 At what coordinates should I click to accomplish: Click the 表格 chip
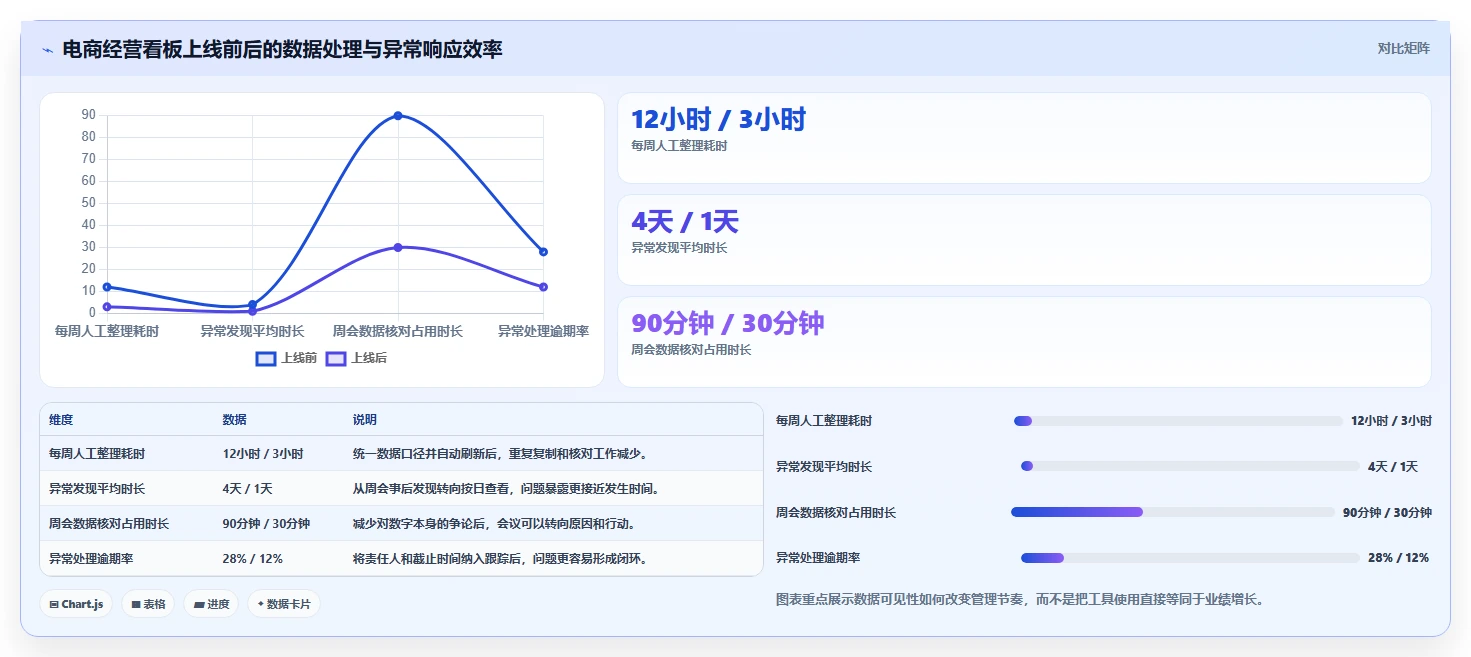point(148,604)
